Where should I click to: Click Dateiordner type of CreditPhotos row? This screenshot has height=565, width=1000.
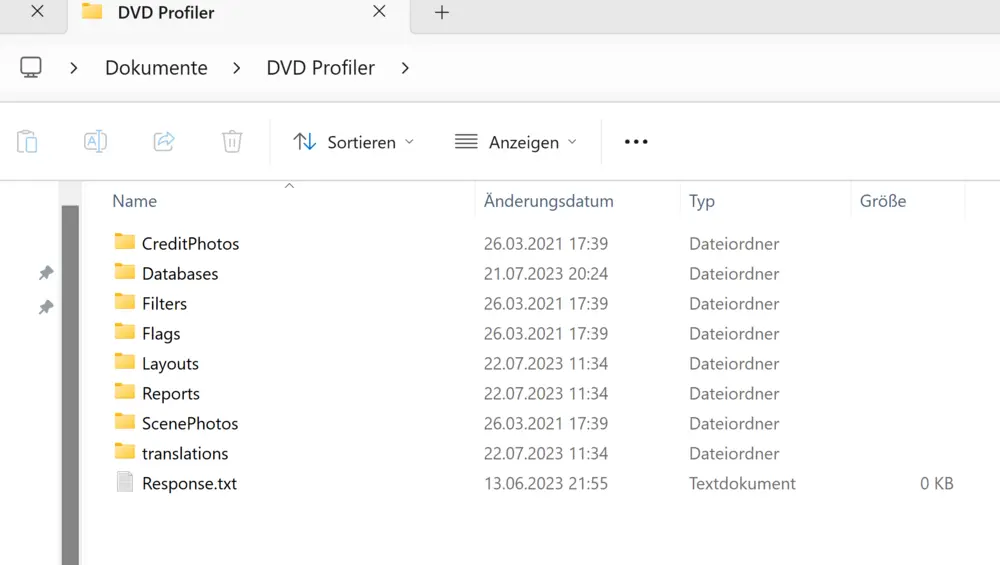734,244
